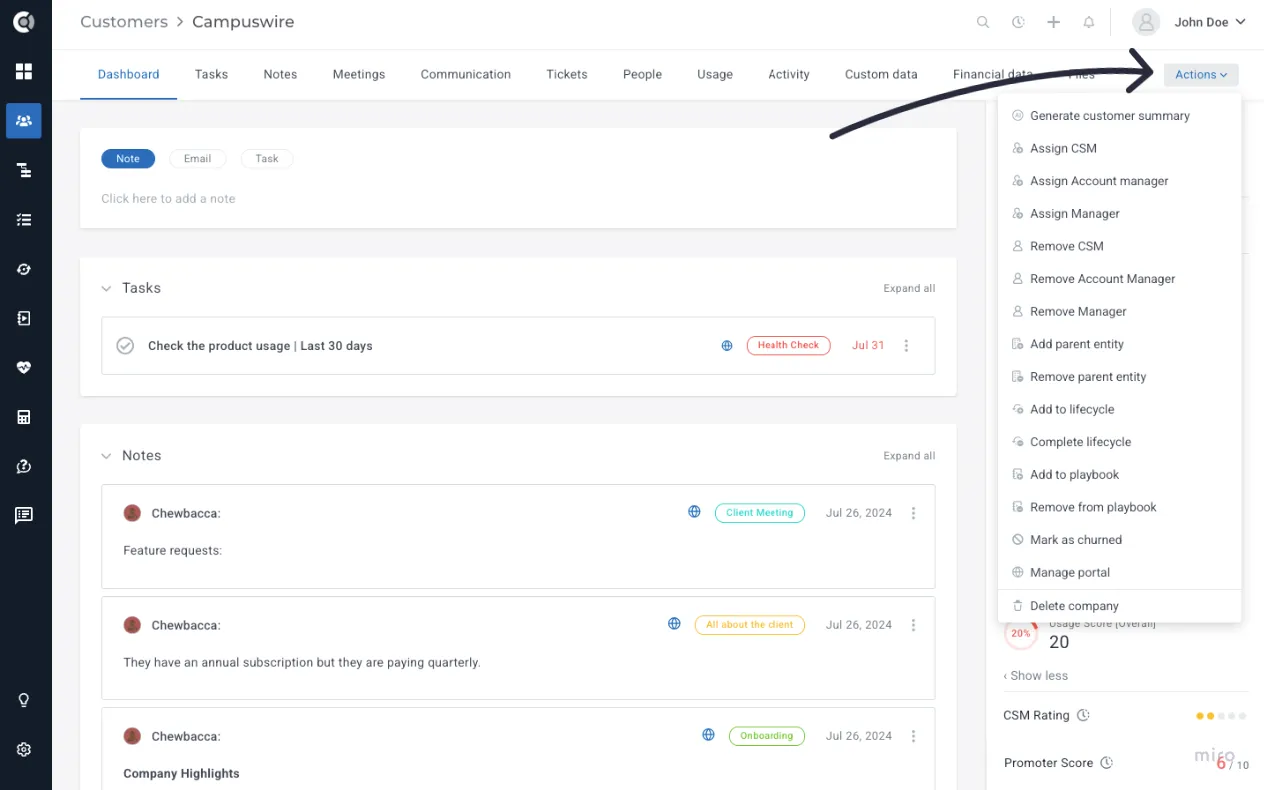The image size is (1264, 790).
Task: Switch to the Usage tab
Action: coord(715,75)
